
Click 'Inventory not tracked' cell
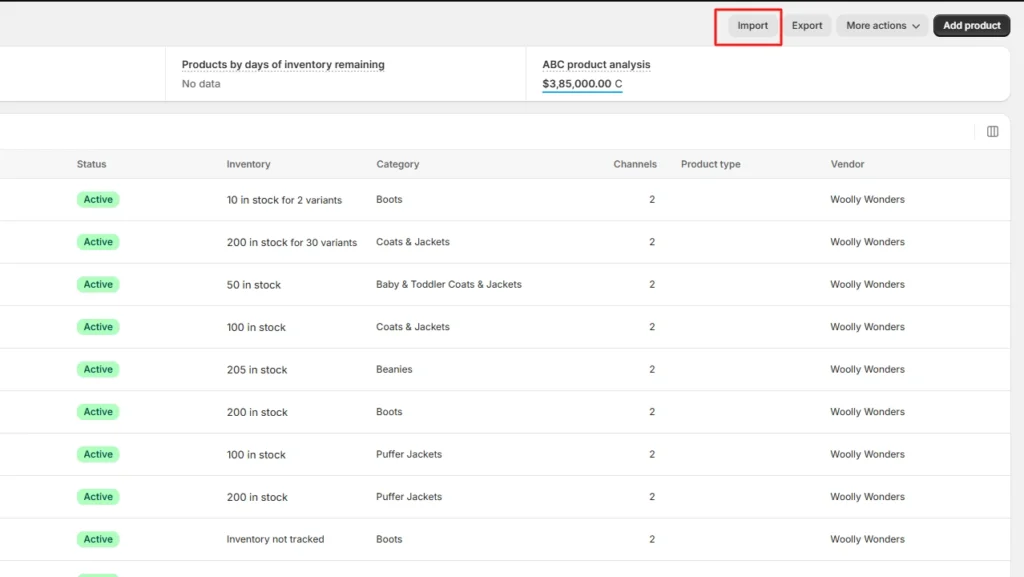click(x=275, y=539)
